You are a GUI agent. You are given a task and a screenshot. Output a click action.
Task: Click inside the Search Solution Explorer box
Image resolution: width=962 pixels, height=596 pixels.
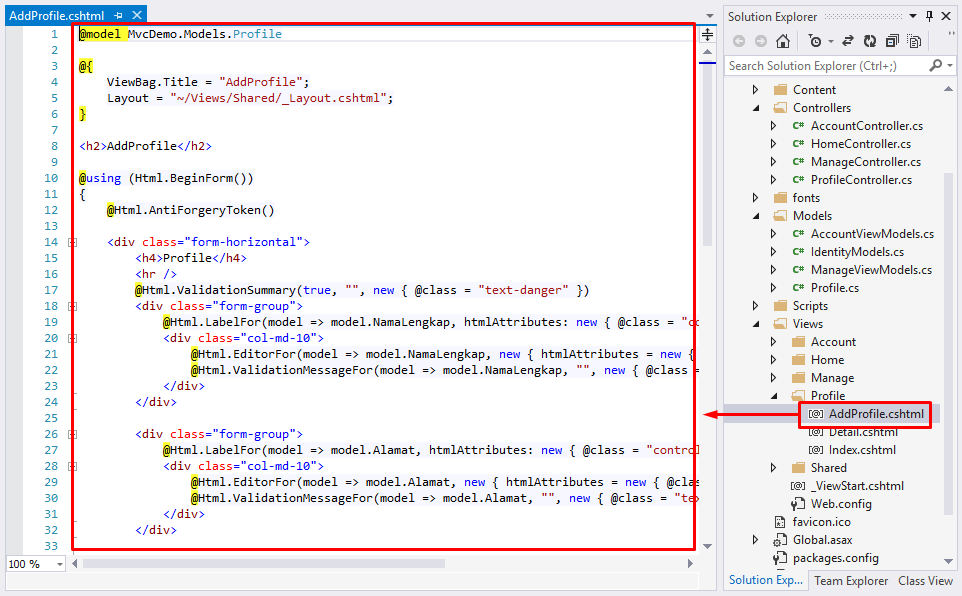pyautogui.click(x=820, y=64)
